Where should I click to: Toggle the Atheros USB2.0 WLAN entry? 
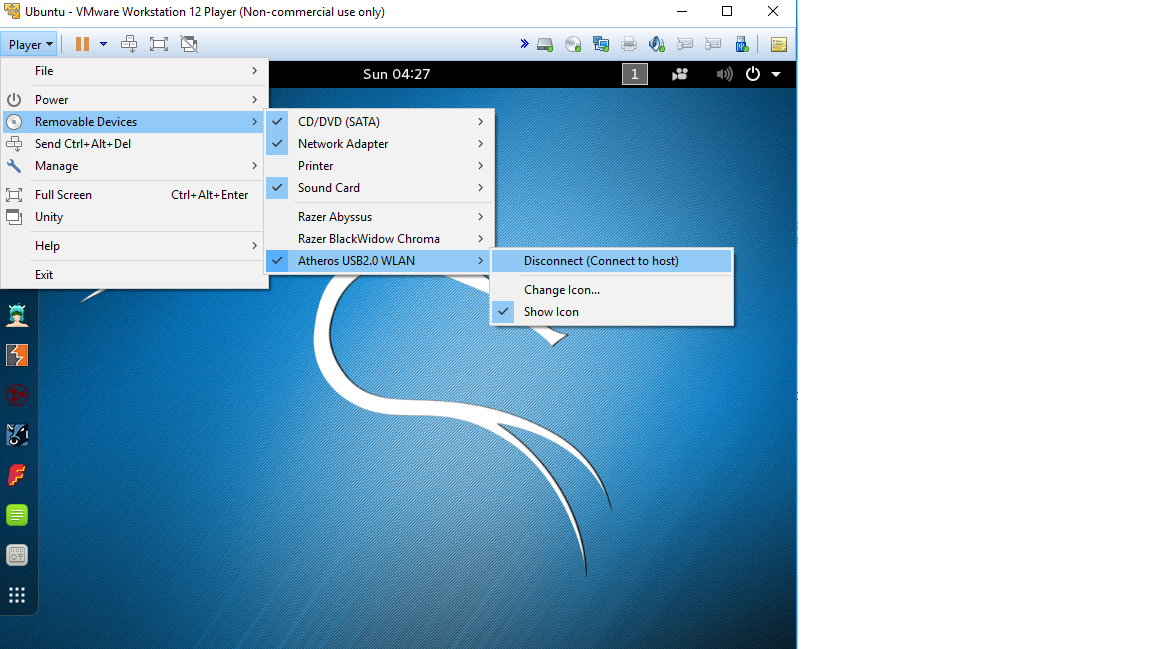pyautogui.click(x=380, y=261)
